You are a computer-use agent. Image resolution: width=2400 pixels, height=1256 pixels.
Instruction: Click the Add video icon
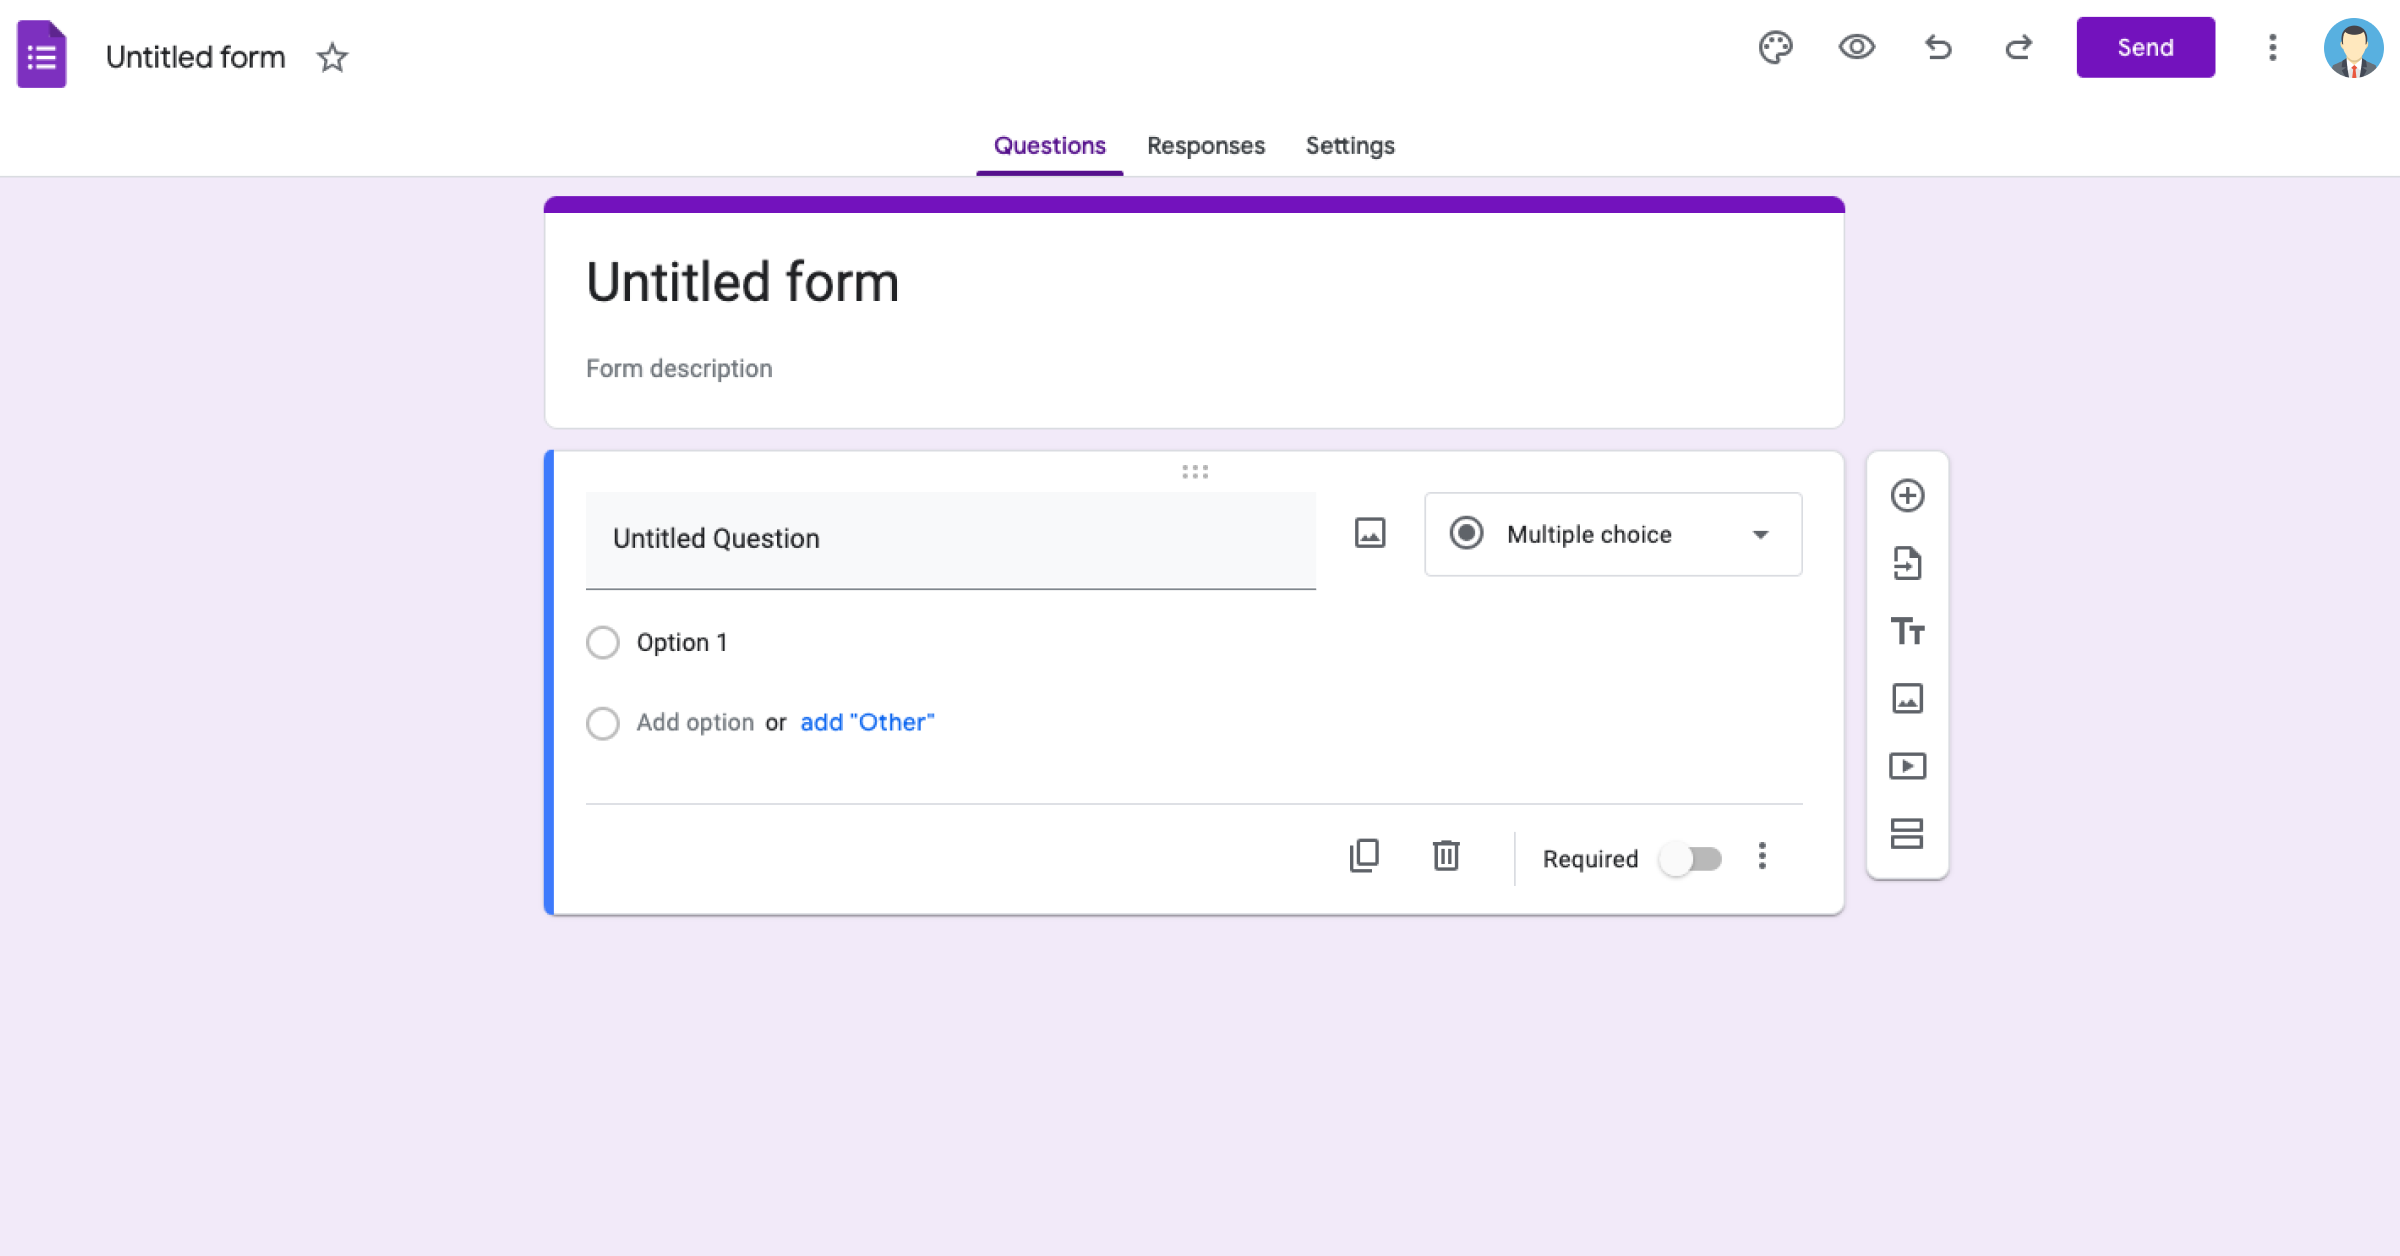tap(1908, 766)
